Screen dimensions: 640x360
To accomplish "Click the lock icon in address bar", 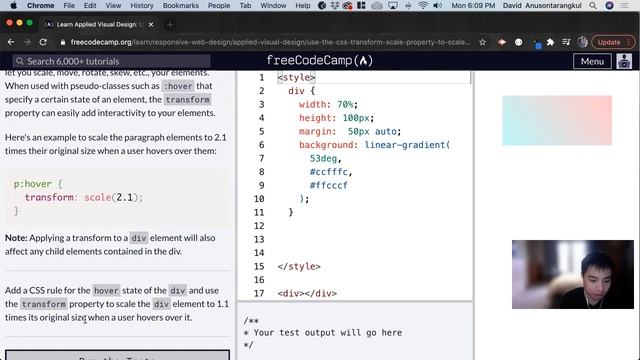I will click(62, 42).
